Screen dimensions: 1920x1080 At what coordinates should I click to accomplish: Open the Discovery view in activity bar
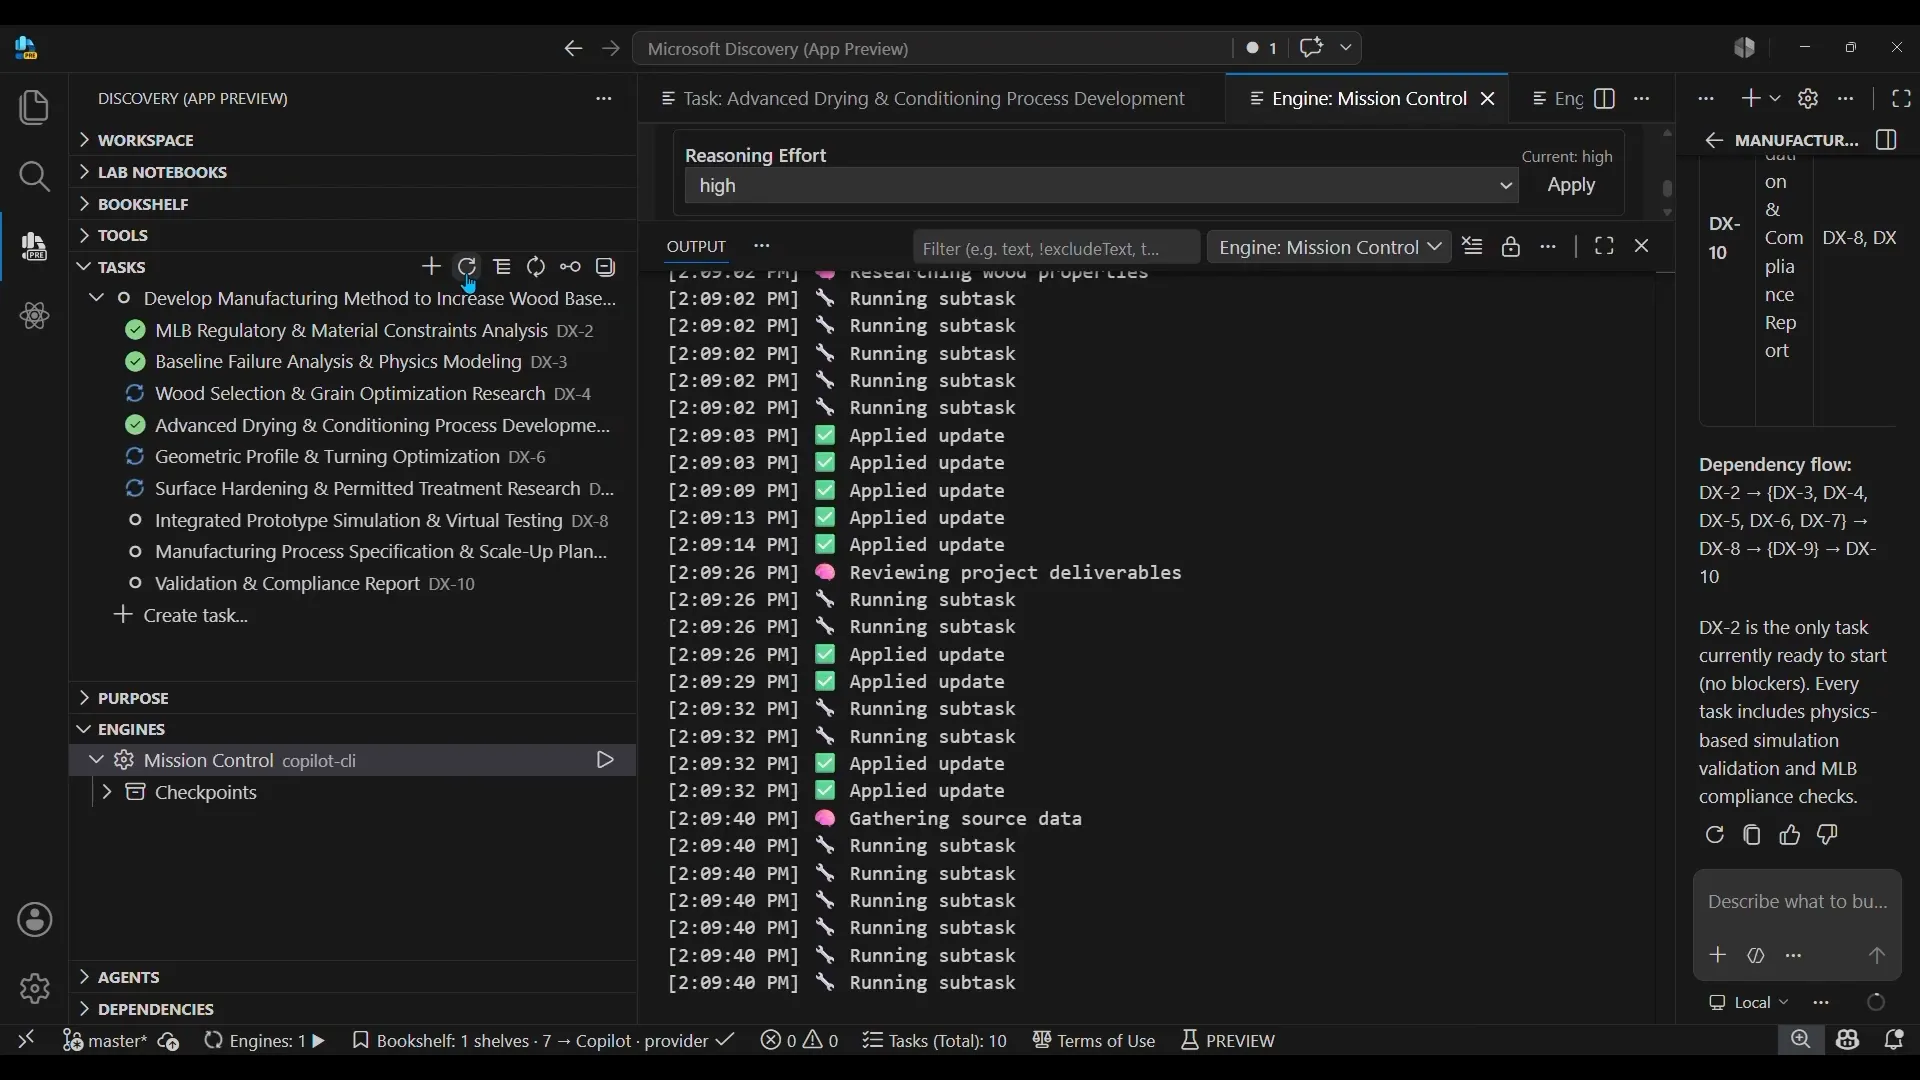click(x=34, y=246)
